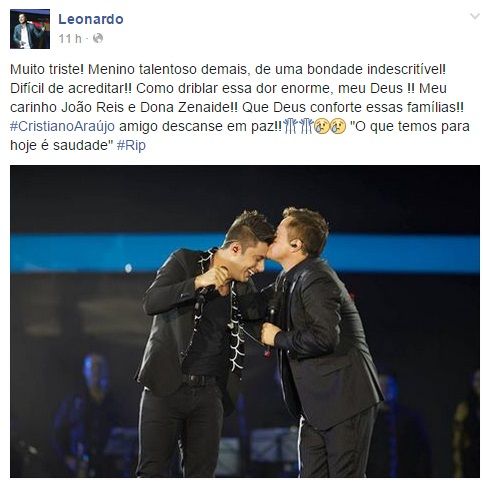
Task: Open Leonardo's profile picture thumbnail
Action: (30, 29)
